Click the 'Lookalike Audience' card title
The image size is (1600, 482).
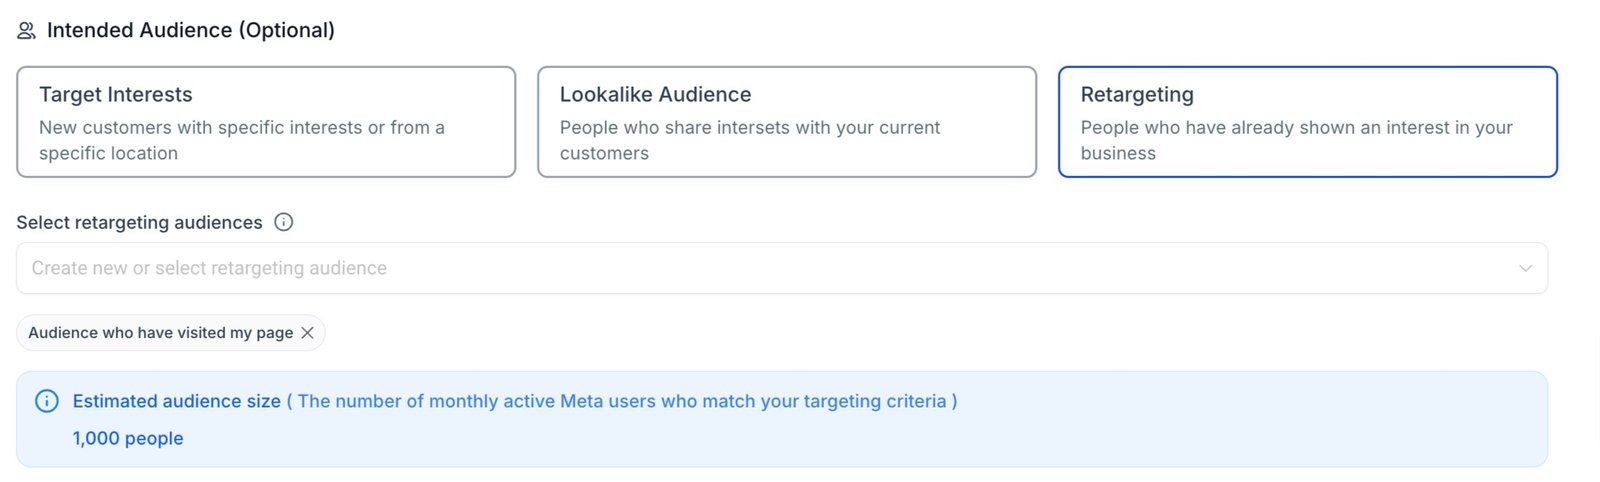[x=655, y=95]
